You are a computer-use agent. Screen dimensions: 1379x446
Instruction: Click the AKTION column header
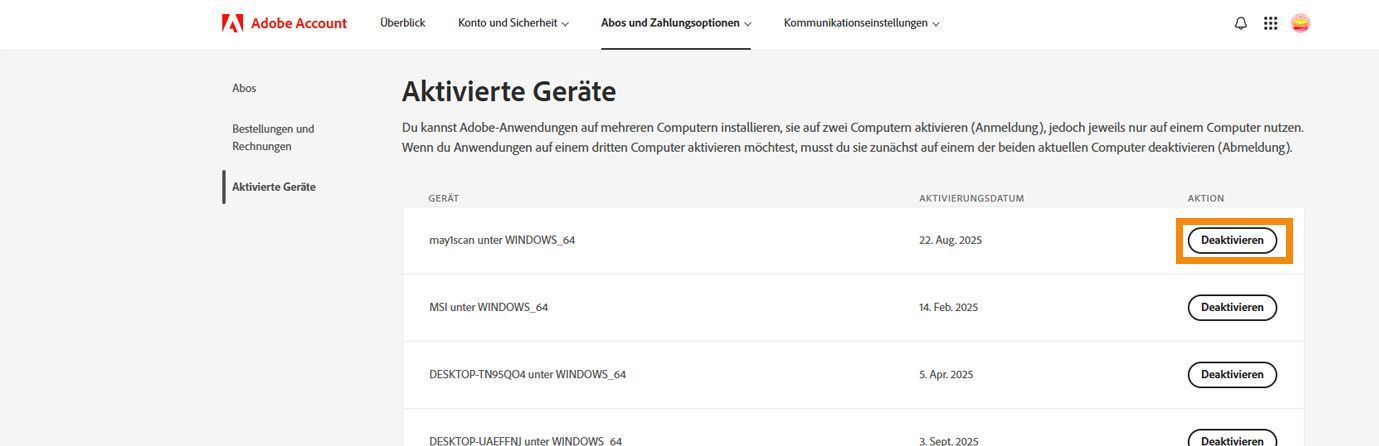(1205, 199)
